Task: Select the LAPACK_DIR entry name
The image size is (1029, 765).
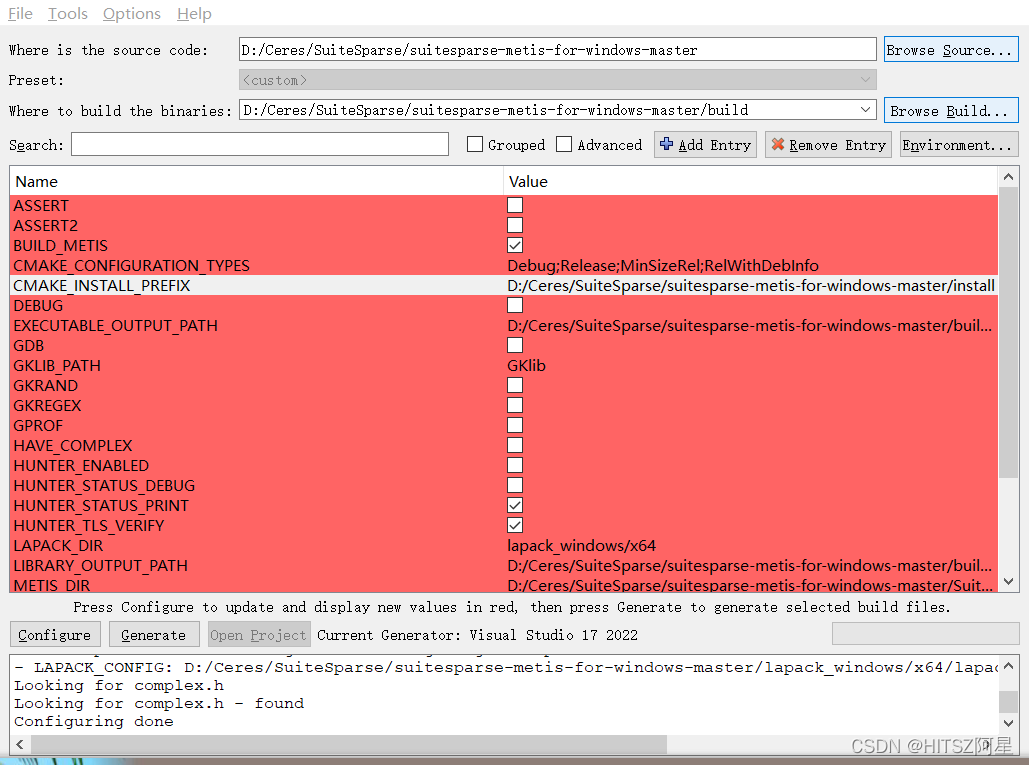Action: point(58,545)
